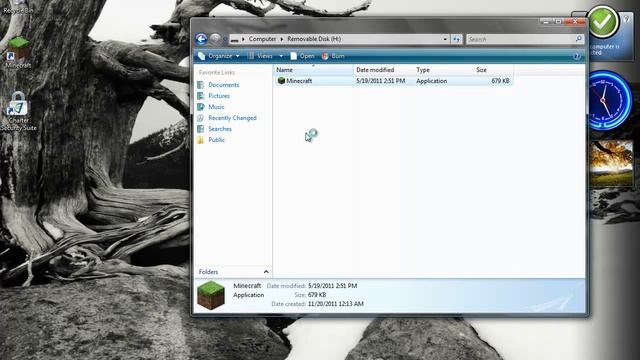
Task: Click the Folders pane label
Action: click(208, 272)
